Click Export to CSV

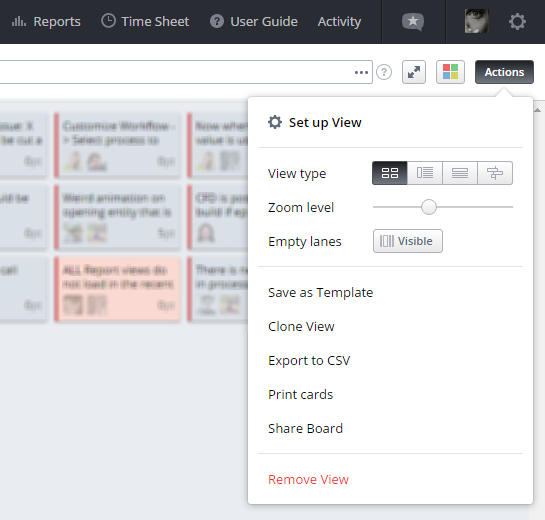(x=309, y=360)
